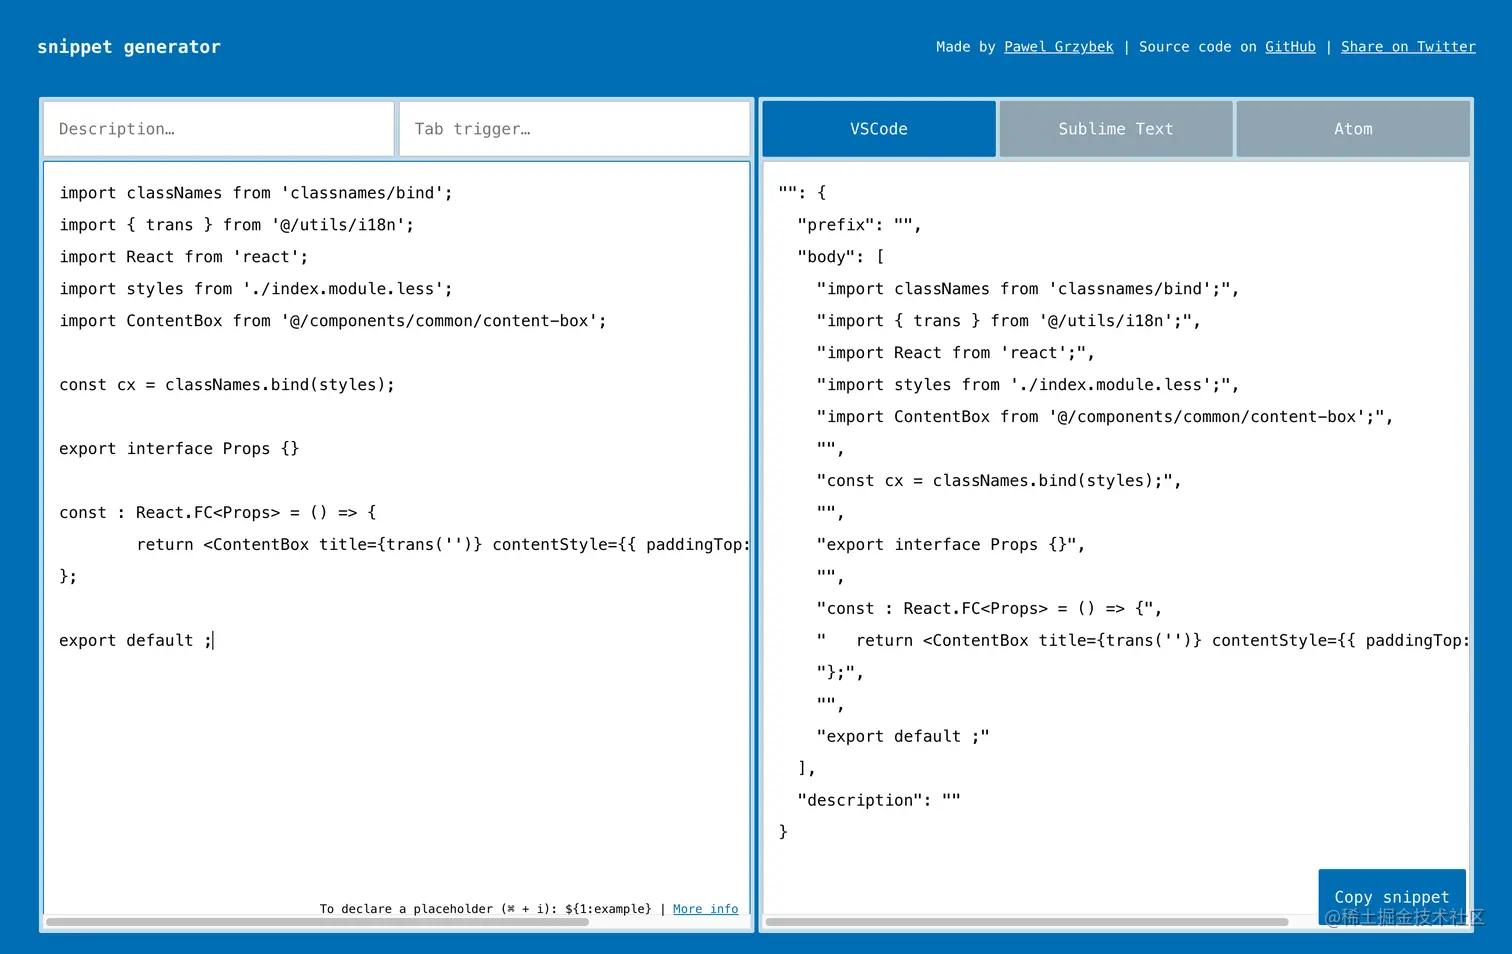The width and height of the screenshot is (1512, 954).
Task: Open the GitHub source code link
Action: click(x=1290, y=47)
